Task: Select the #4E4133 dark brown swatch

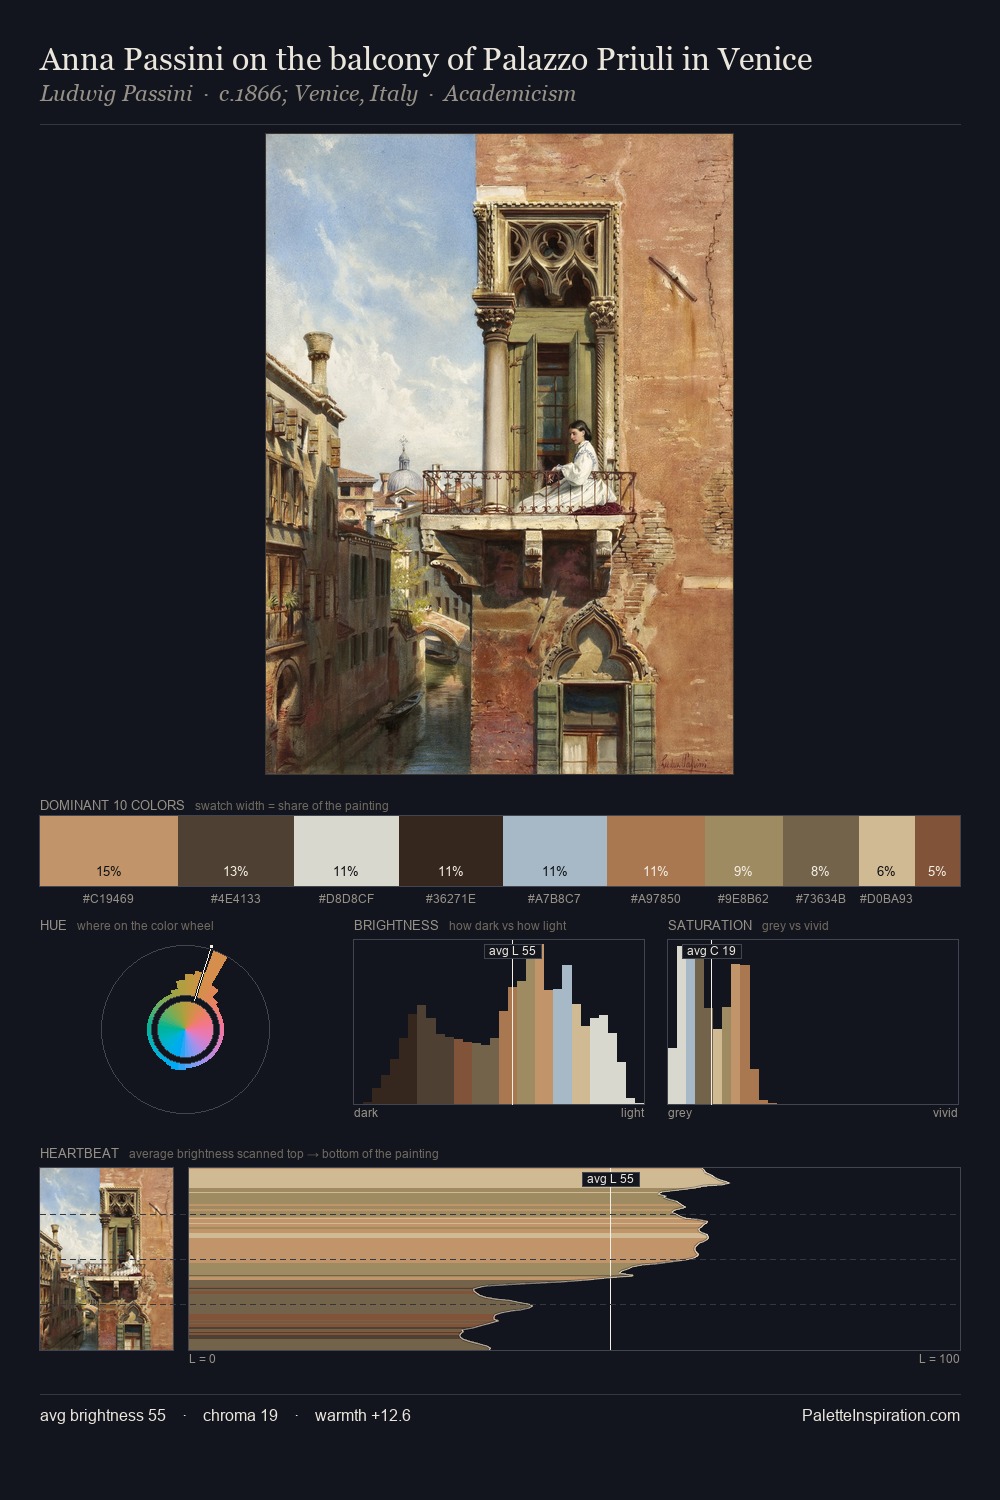Action: pos(236,851)
